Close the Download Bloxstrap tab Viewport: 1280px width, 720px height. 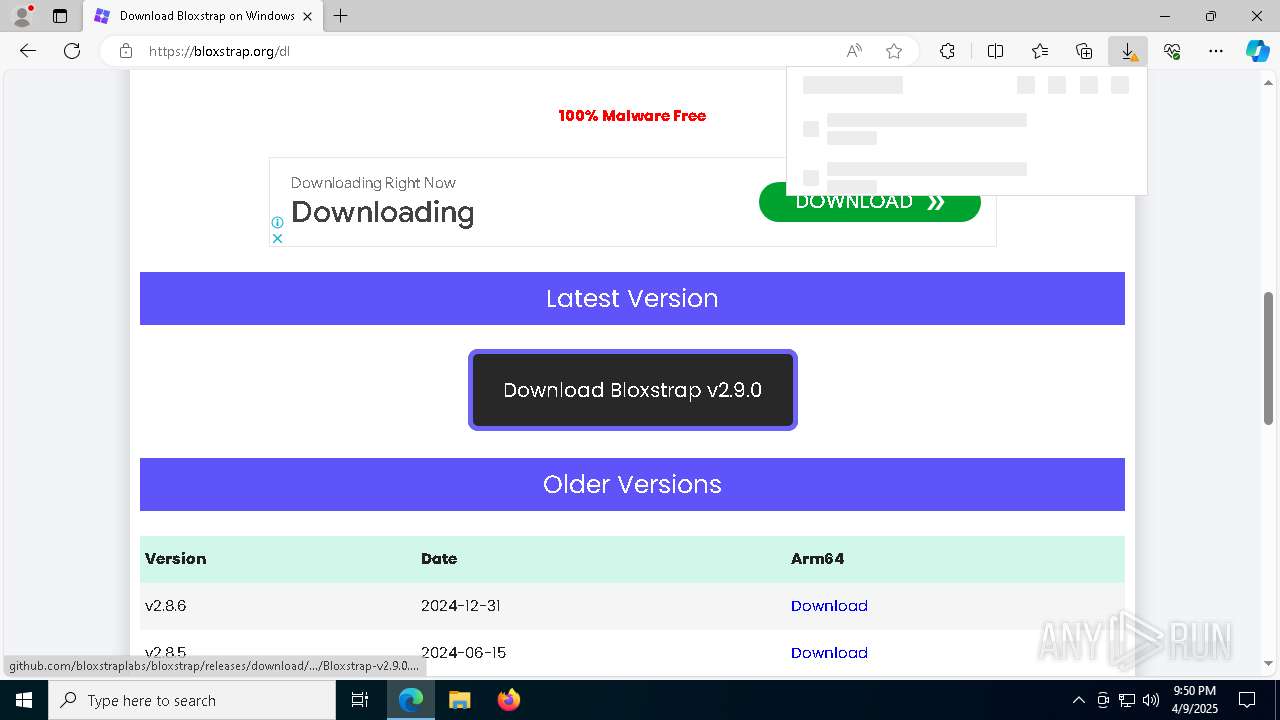point(308,16)
